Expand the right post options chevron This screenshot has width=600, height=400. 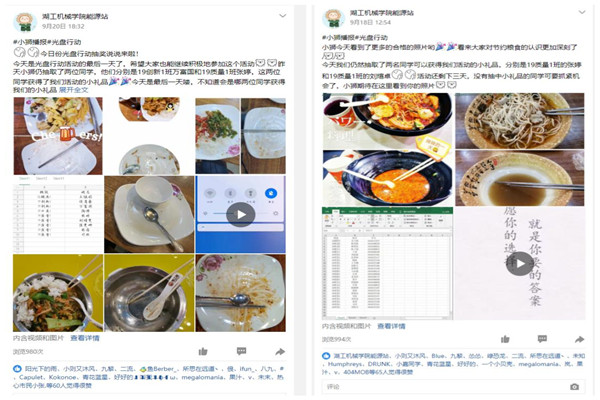(x=582, y=12)
